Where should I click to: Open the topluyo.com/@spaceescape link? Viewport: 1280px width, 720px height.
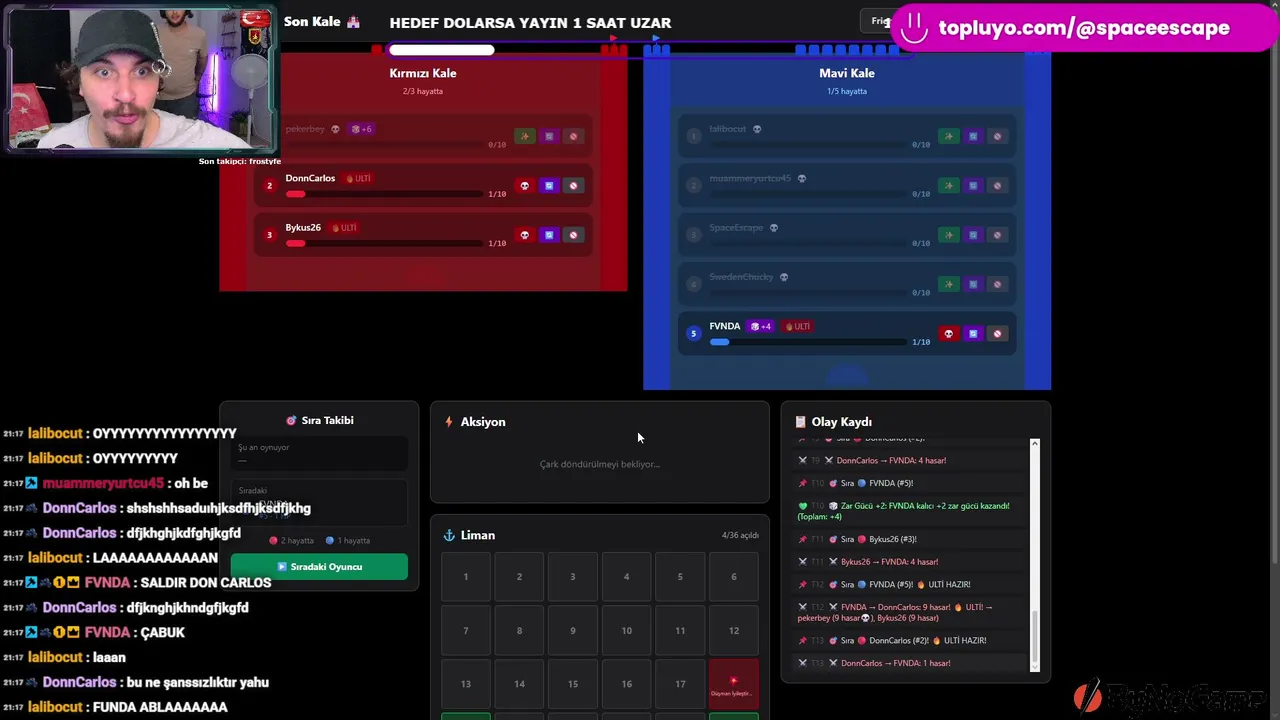pos(1084,28)
